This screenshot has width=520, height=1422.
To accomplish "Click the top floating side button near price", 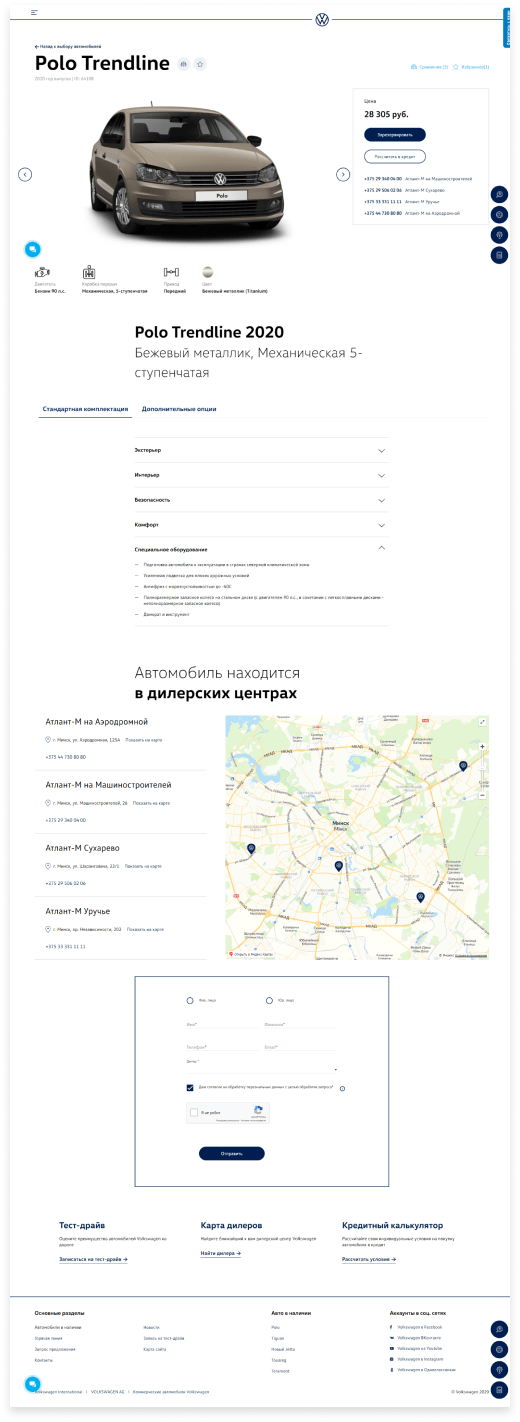I will coord(499,194).
